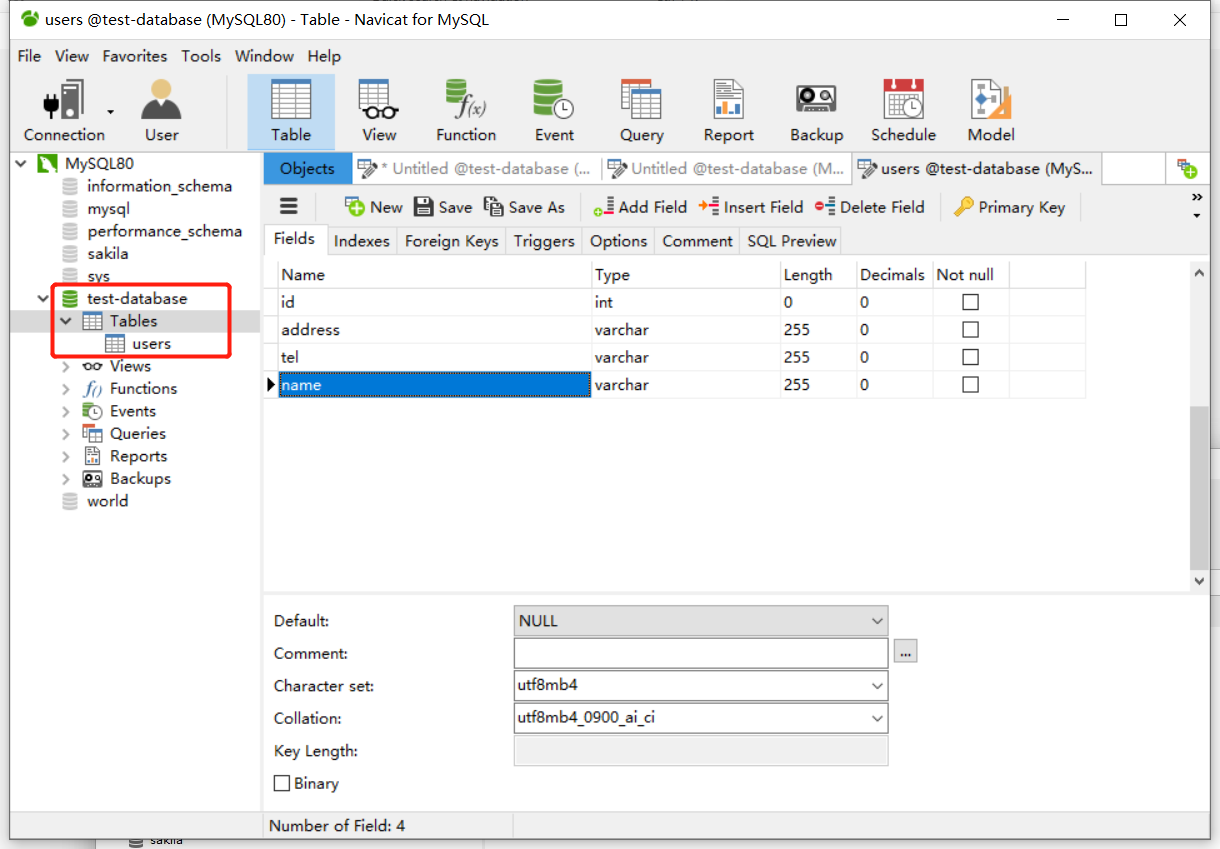Open the Backup tool
Viewport: 1220px width, 849px height.
(816, 111)
